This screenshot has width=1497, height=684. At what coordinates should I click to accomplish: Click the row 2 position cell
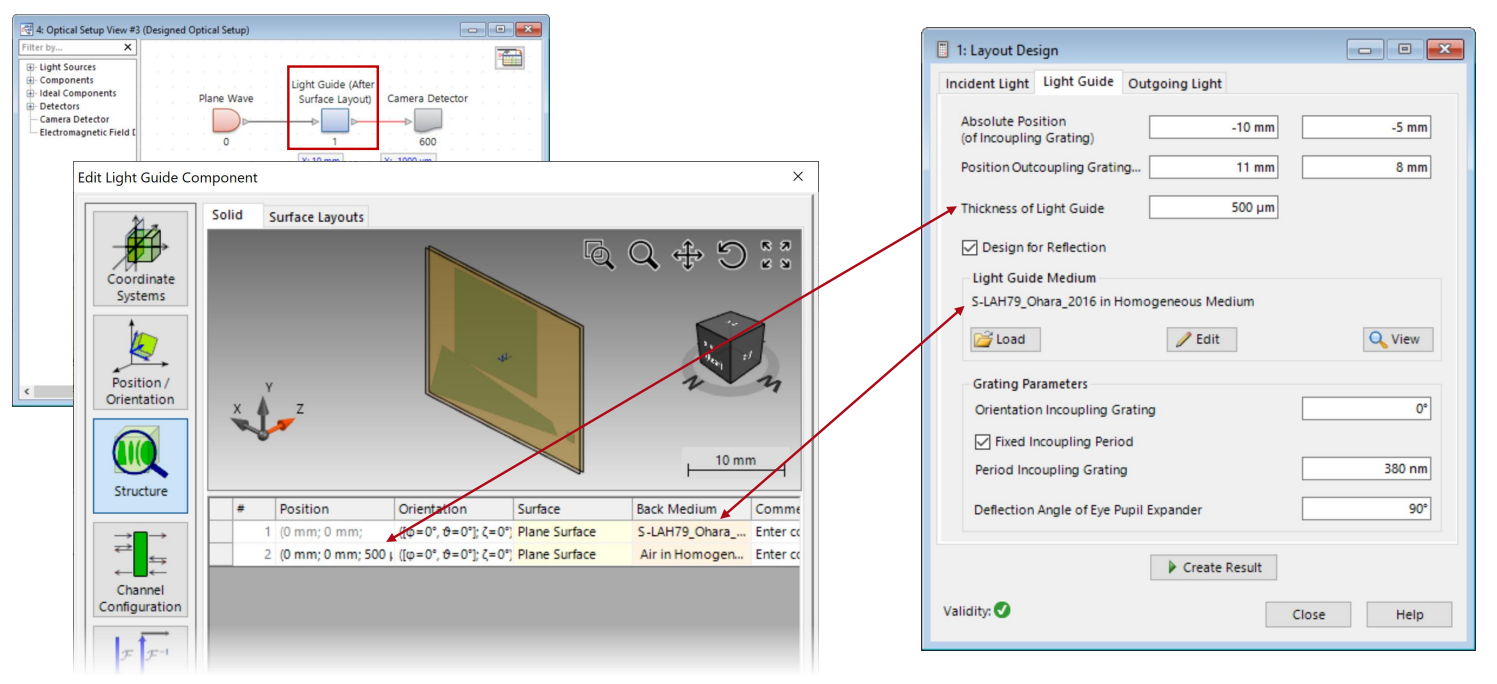click(335, 554)
